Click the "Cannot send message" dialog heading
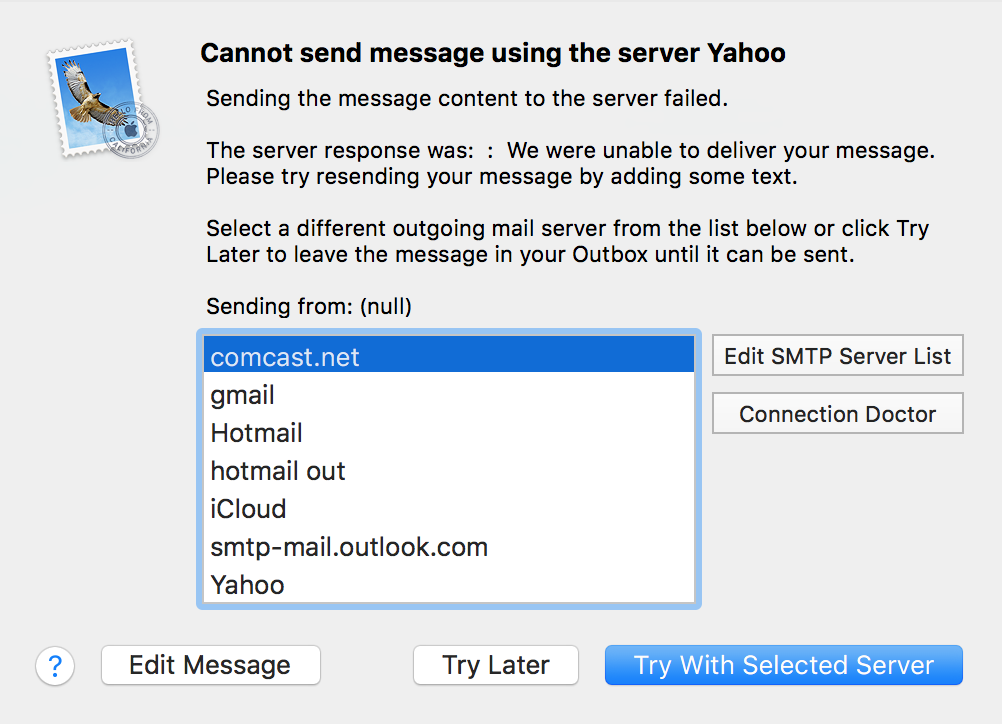The image size is (1002, 724). pyautogui.click(x=493, y=53)
